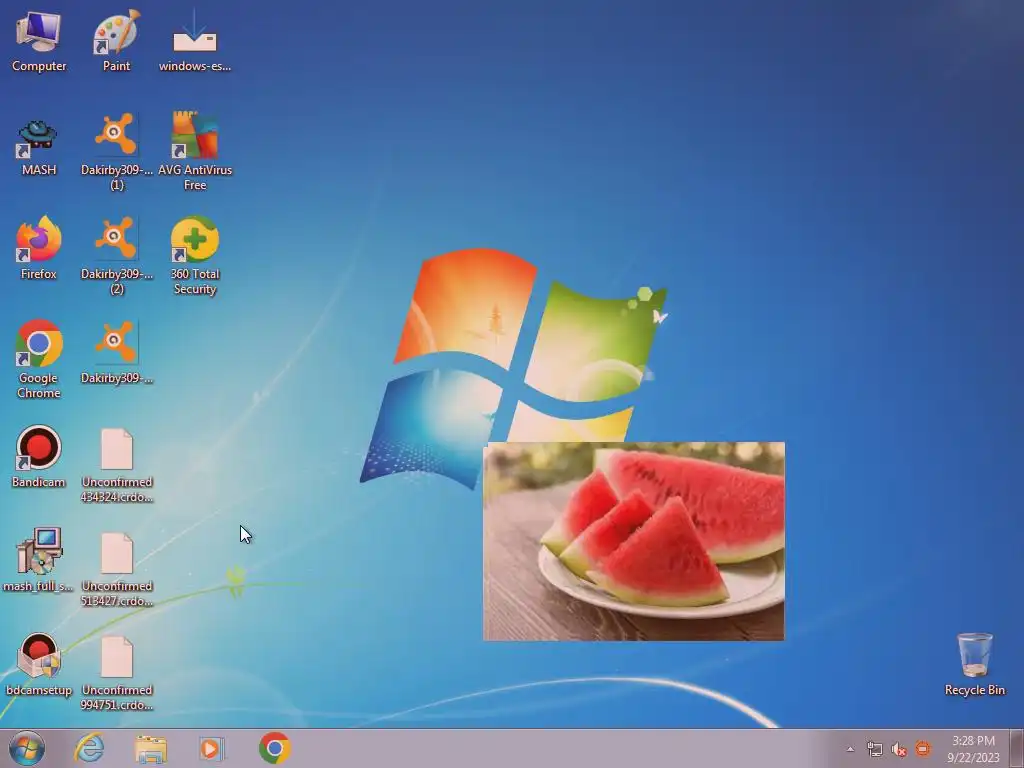Screen dimensions: 1024x768
Task: Launch Internet Explorer from the taskbar
Action: coord(89,748)
